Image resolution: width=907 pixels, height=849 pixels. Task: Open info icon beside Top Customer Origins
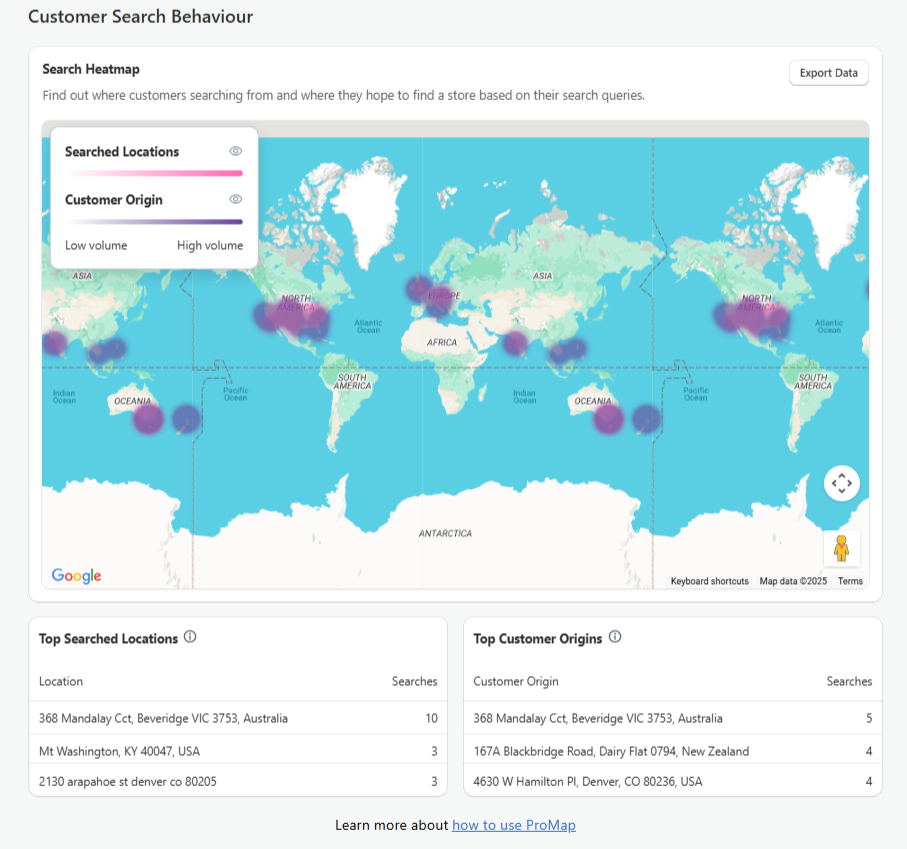(x=615, y=637)
